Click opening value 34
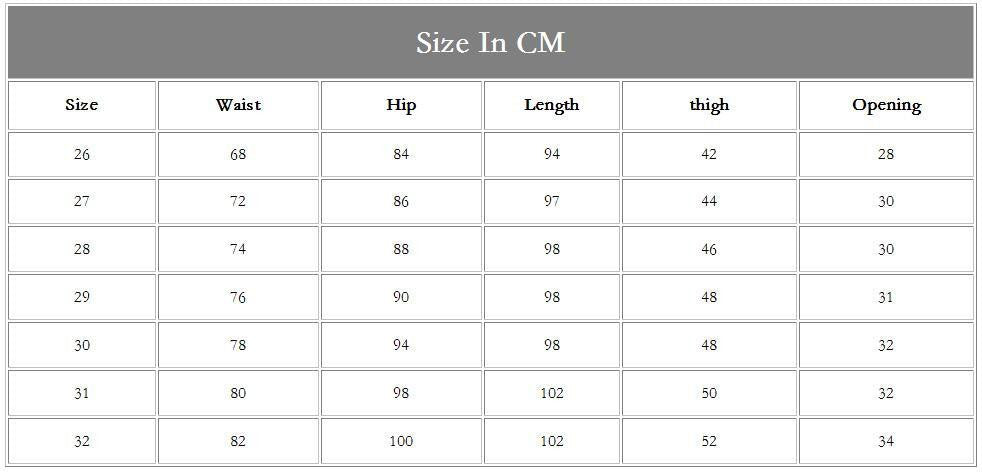 point(886,441)
